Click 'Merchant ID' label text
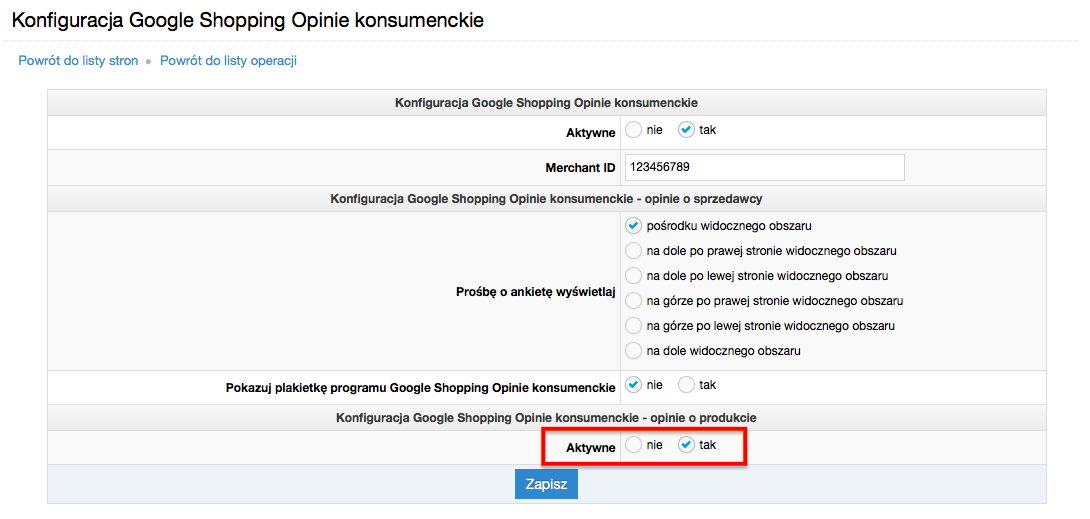 [x=580, y=168]
